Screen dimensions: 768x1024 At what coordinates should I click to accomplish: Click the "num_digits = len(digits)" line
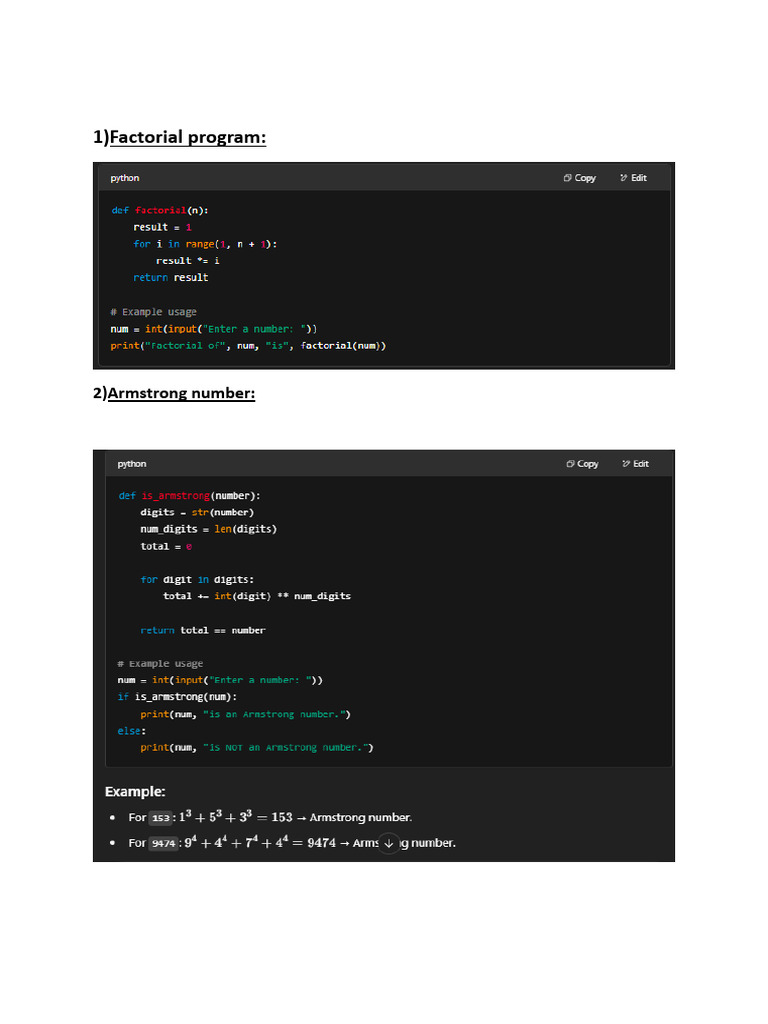209,529
